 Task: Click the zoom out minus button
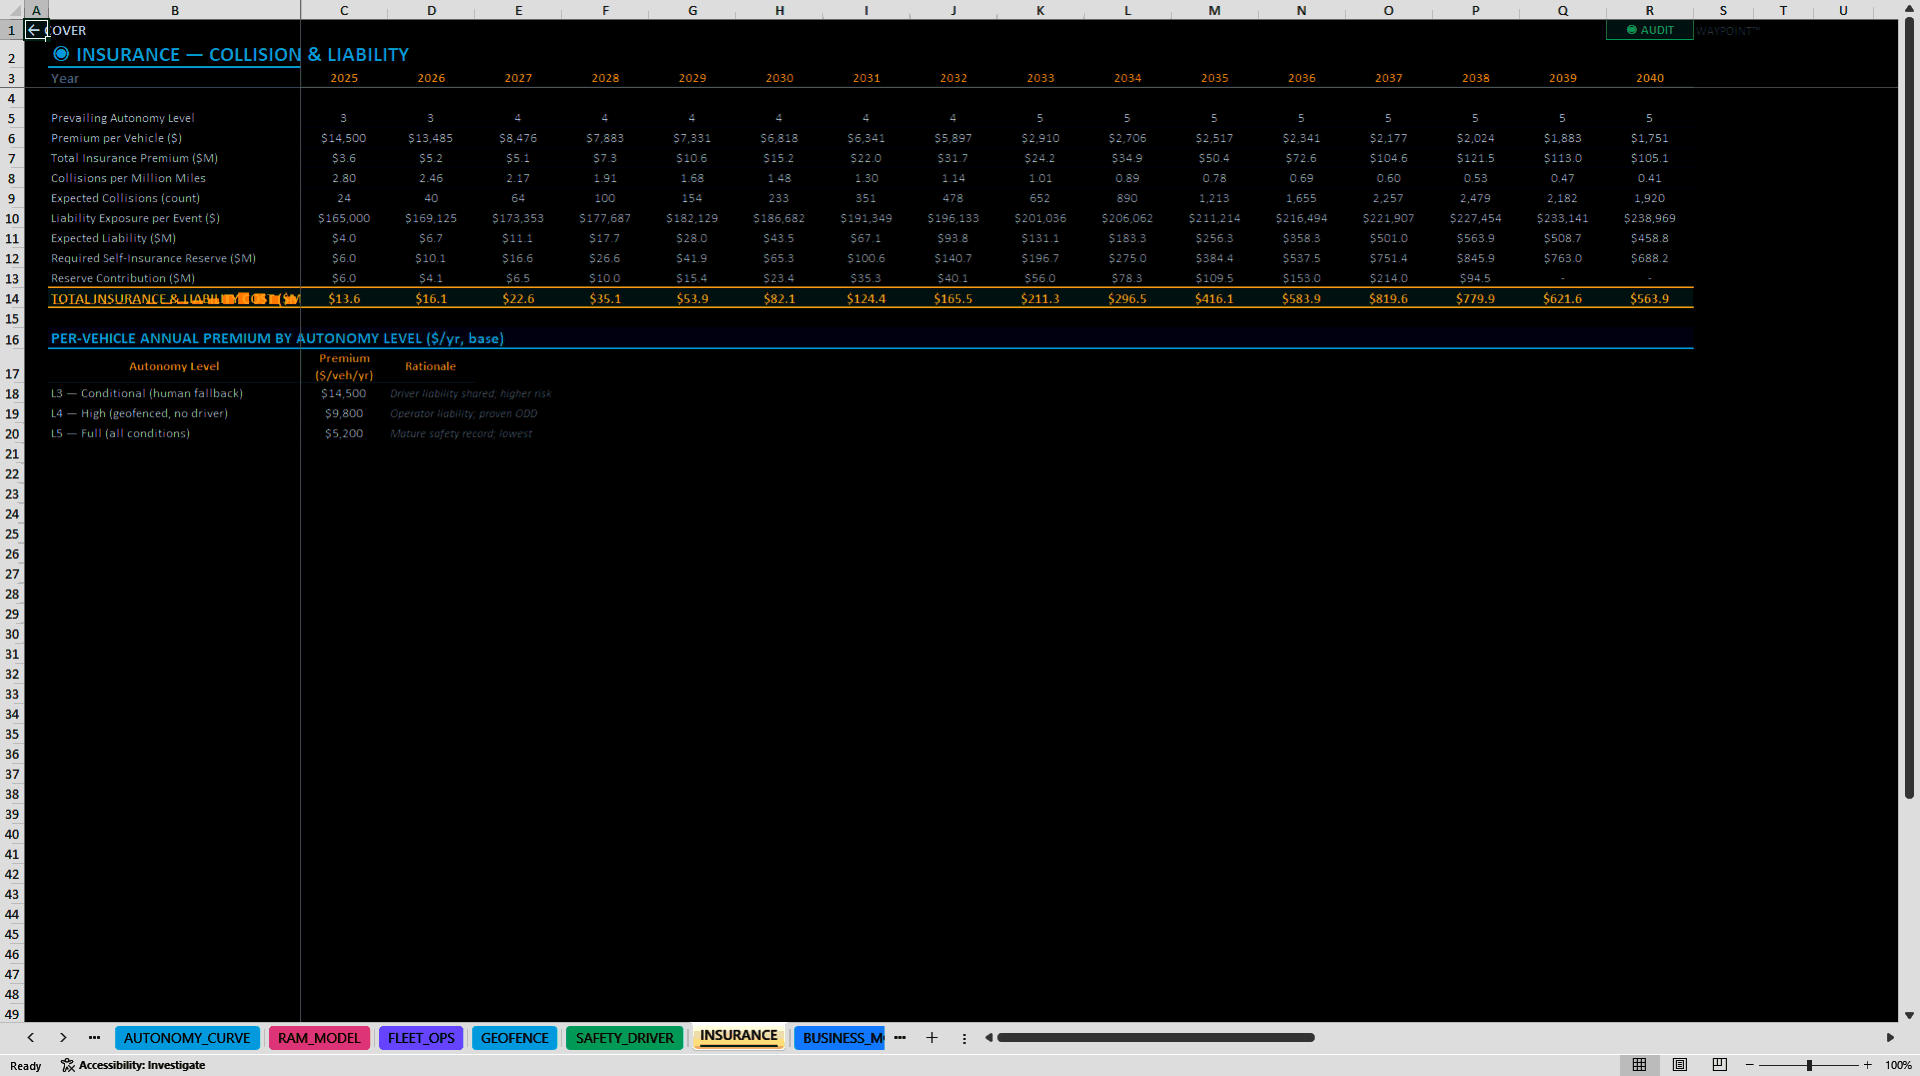1750,1065
